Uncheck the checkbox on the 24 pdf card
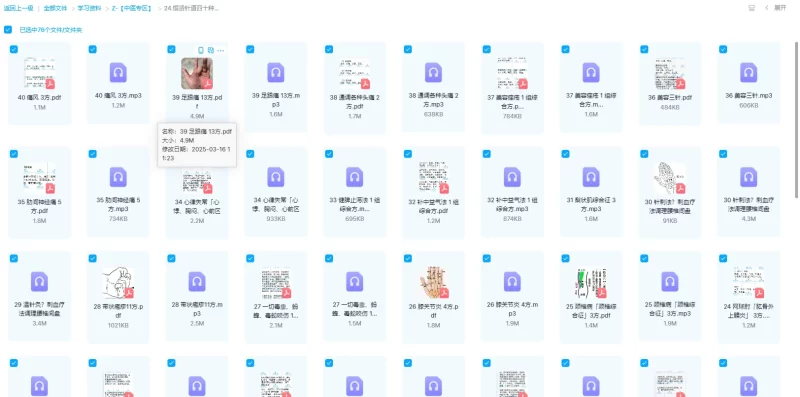Viewport: 800px width, 397px height. (x=723, y=258)
